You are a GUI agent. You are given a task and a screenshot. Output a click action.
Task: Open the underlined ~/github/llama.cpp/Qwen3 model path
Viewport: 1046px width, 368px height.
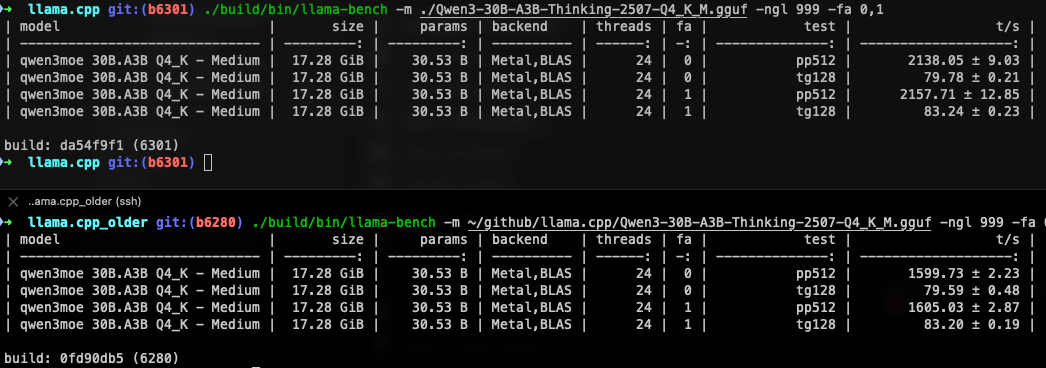pyautogui.click(x=699, y=222)
